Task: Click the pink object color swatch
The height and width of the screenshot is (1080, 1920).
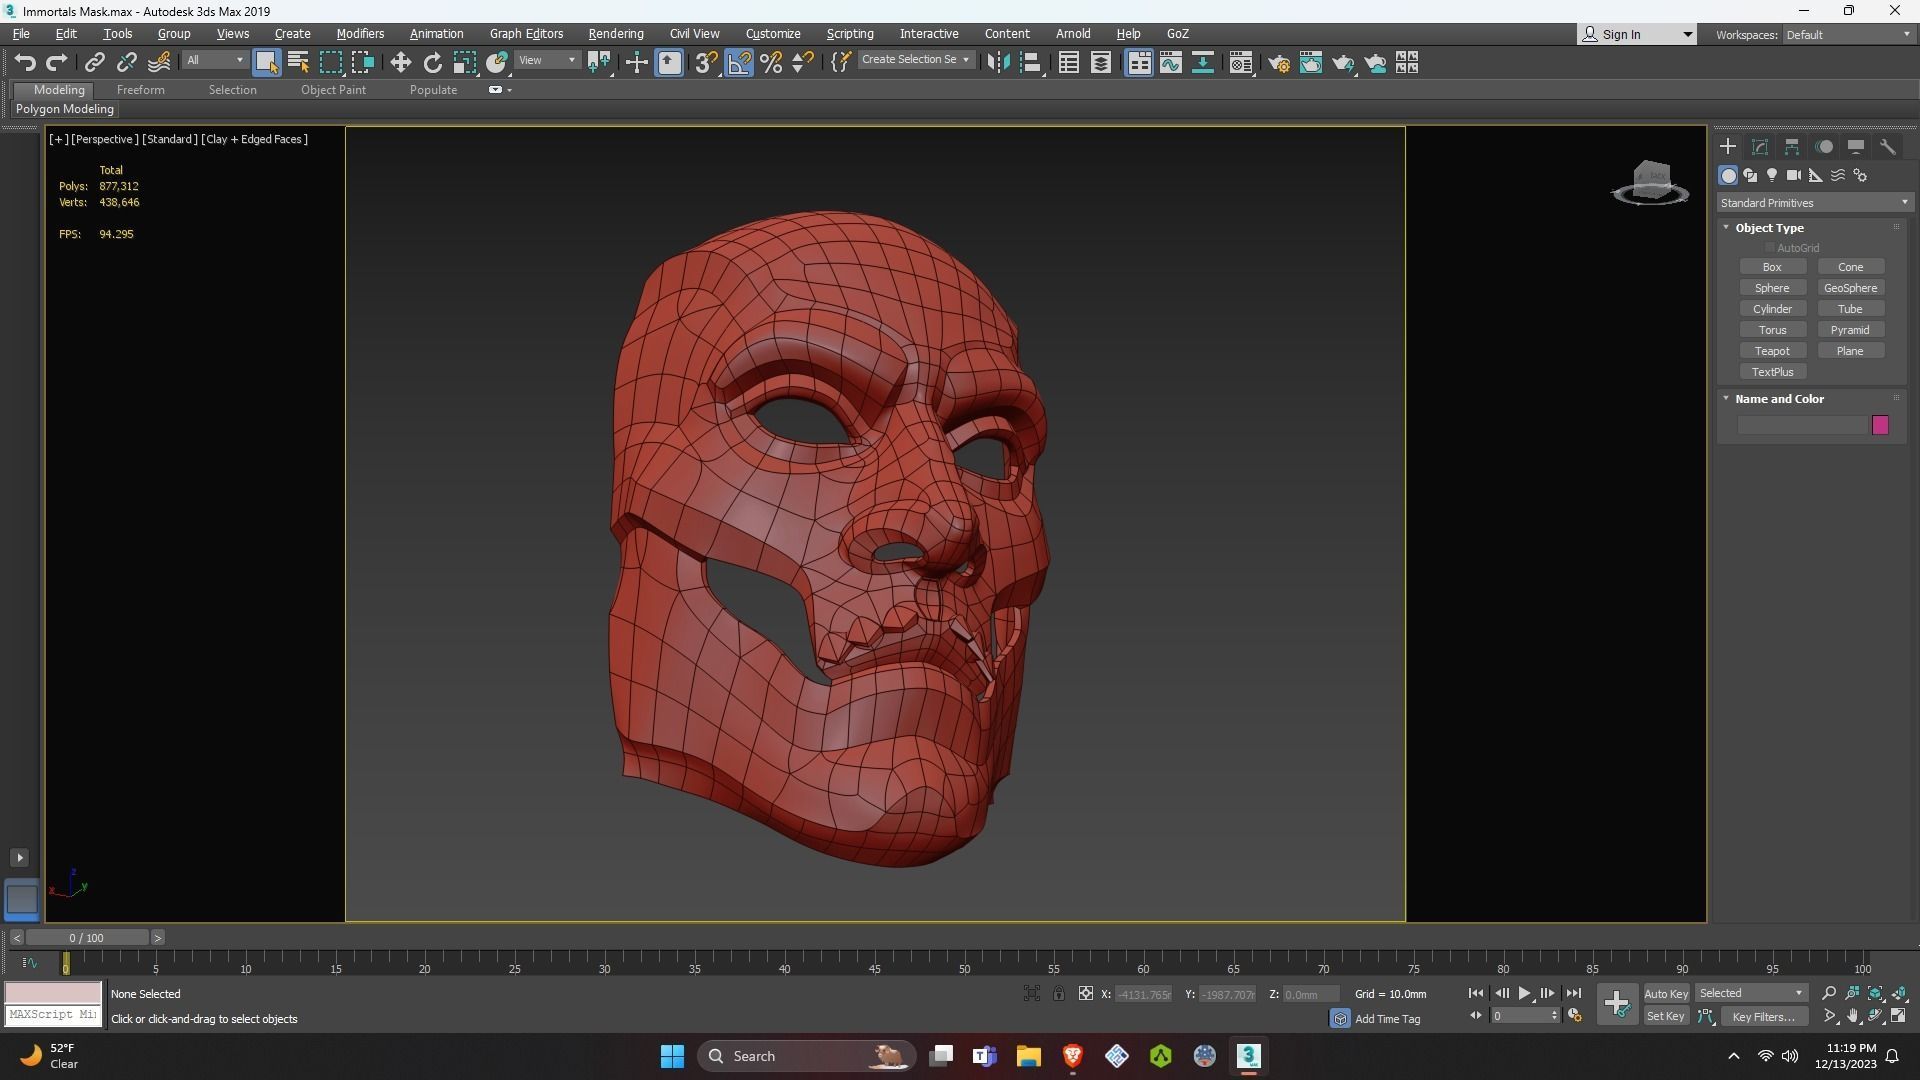Action: pyautogui.click(x=1880, y=426)
